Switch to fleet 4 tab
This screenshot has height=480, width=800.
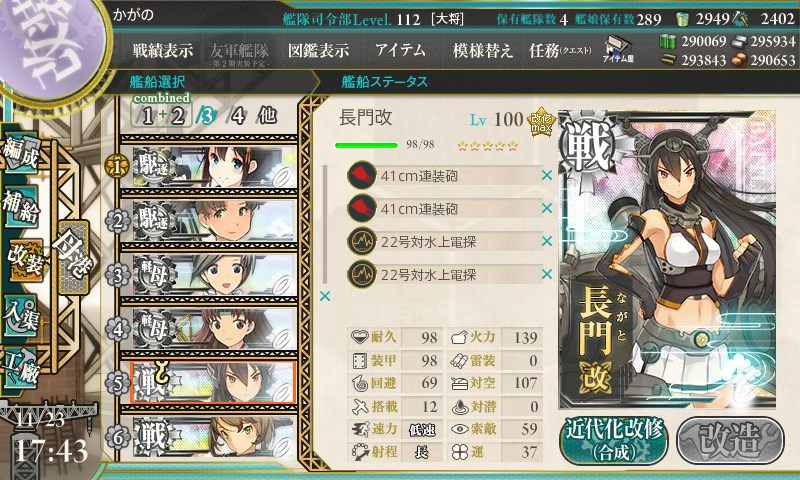click(x=237, y=116)
